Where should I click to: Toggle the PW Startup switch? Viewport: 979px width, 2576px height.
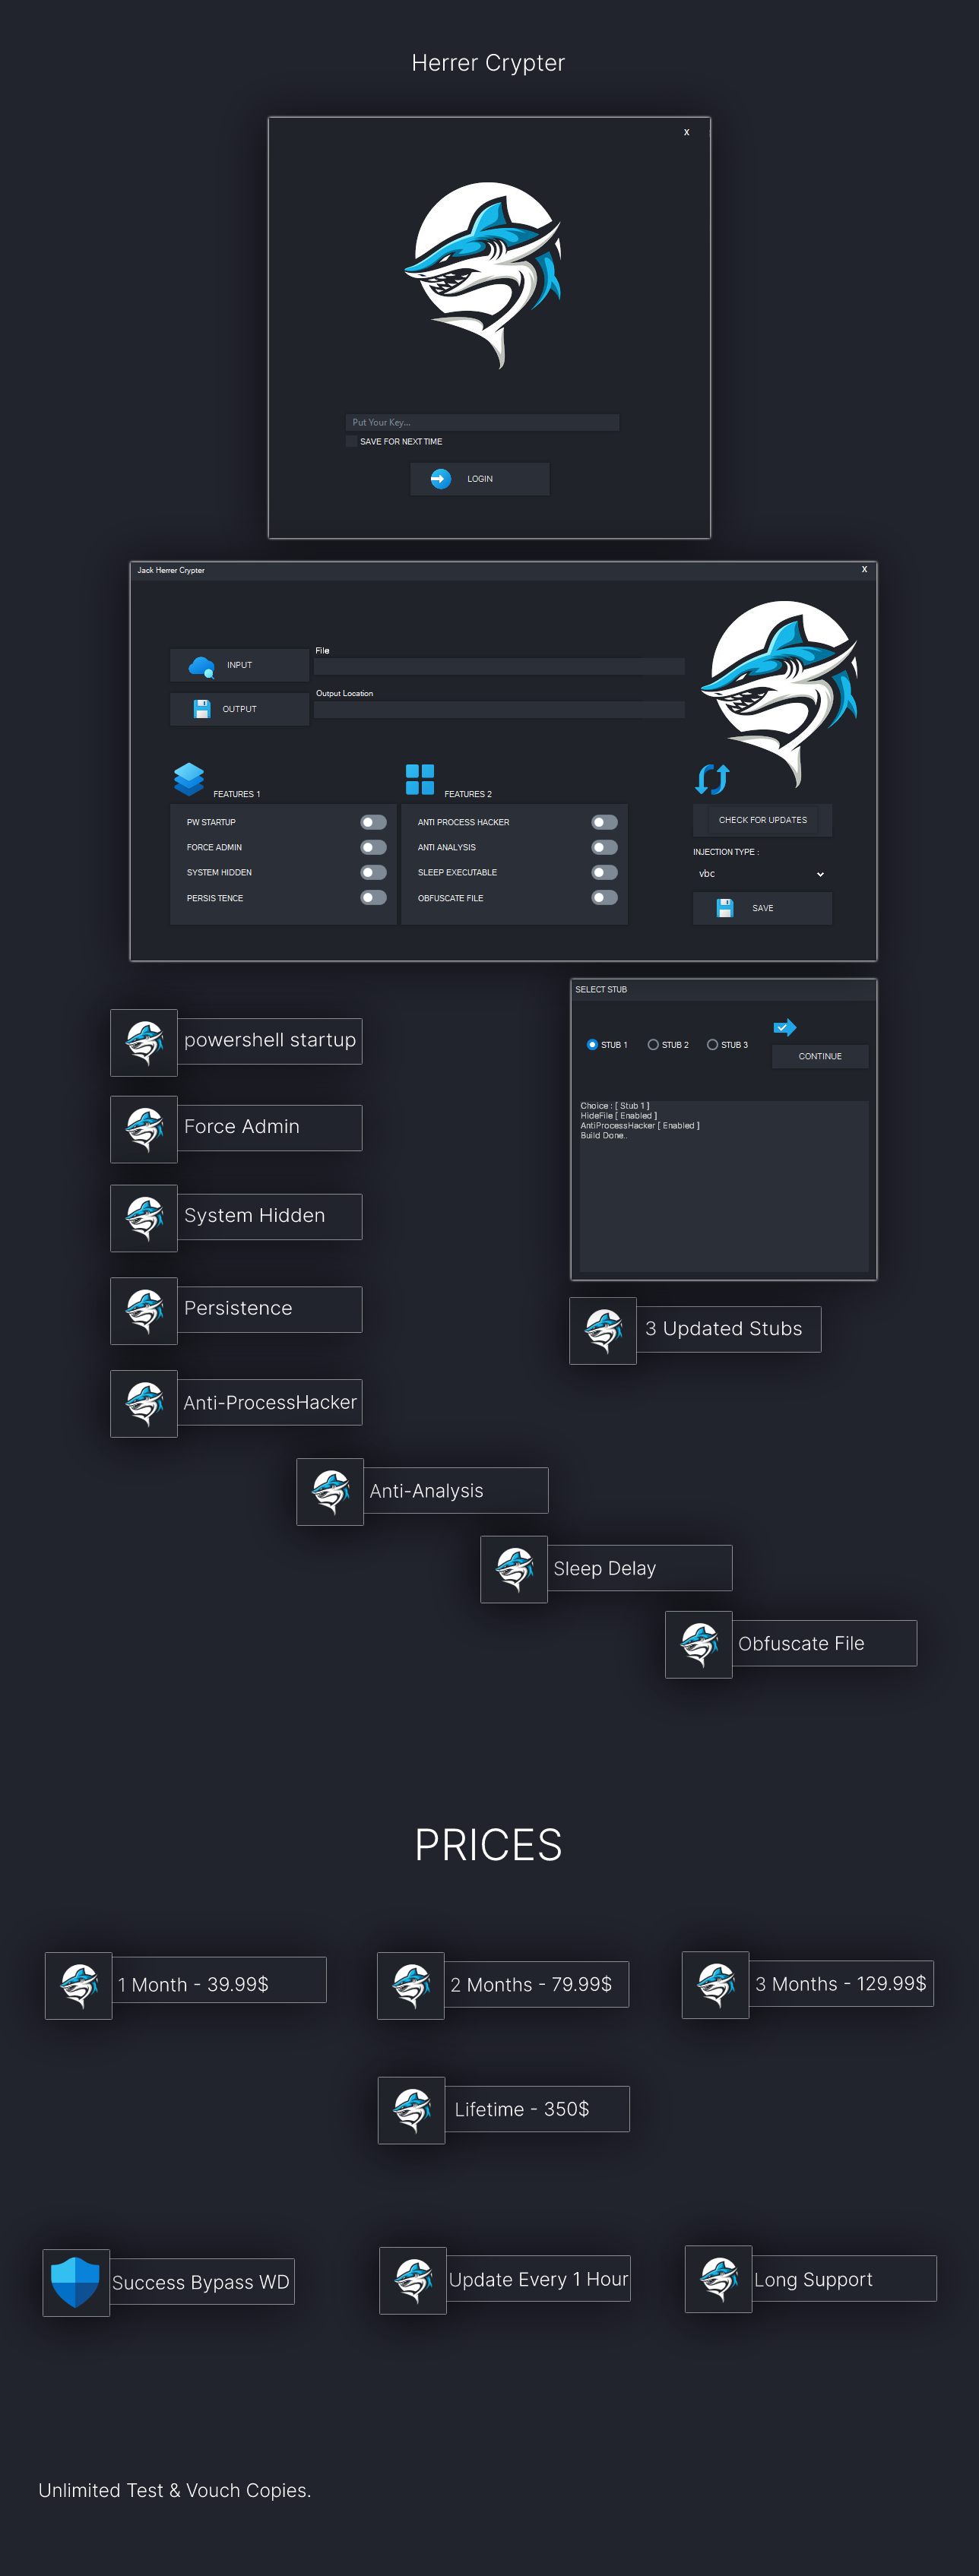pos(373,822)
